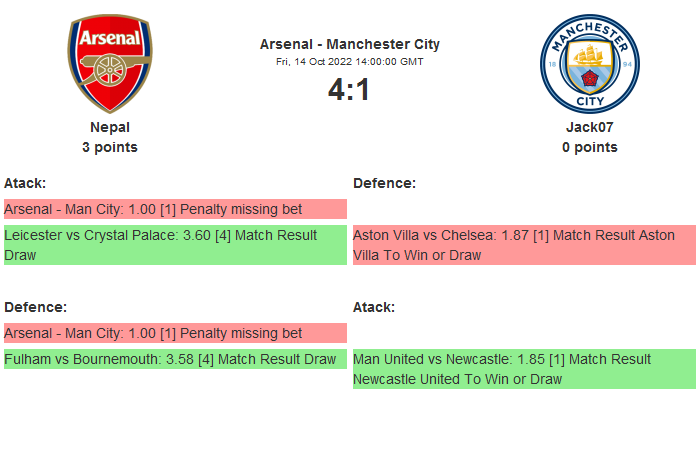Screen dimensions: 700x460
Task: Click the Arsenal club crest
Action: coord(110,64)
